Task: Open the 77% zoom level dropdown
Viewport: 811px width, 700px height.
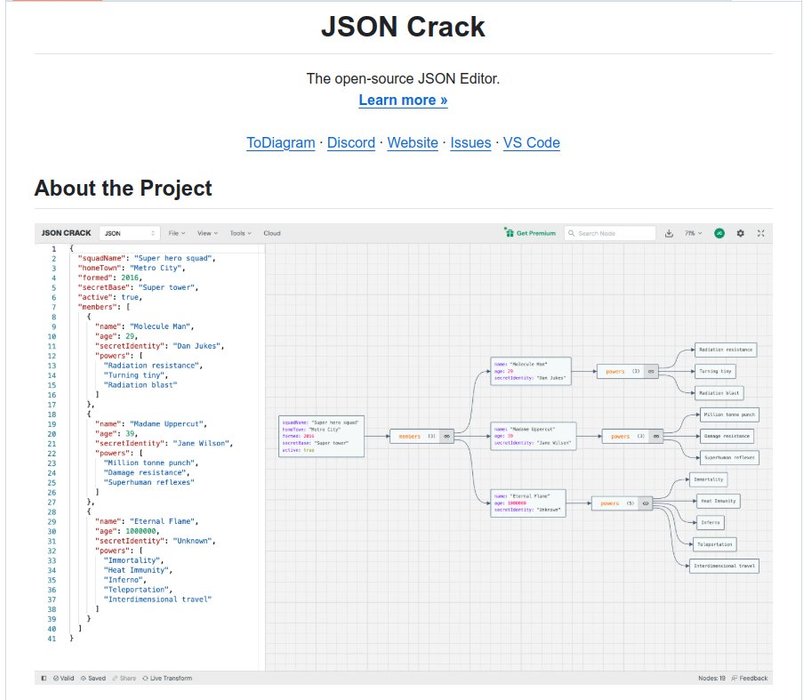Action: [693, 233]
